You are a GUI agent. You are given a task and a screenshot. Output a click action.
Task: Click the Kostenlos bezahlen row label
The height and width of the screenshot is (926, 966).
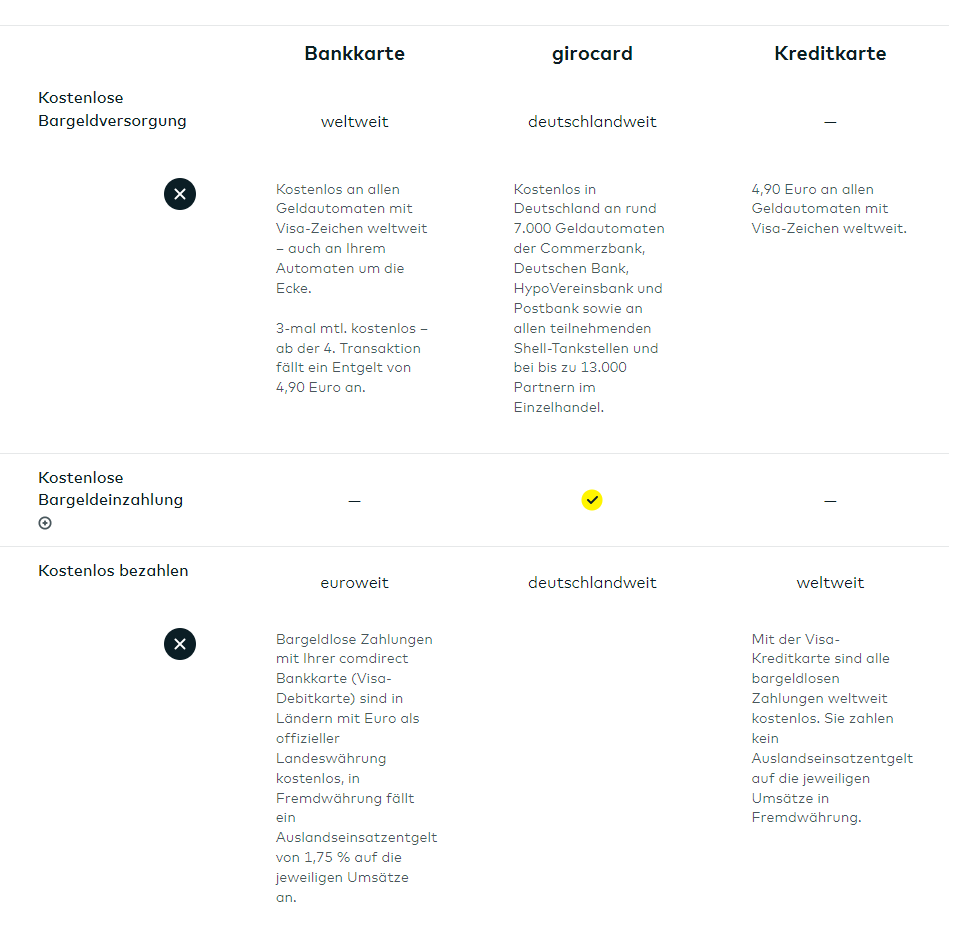(x=113, y=571)
